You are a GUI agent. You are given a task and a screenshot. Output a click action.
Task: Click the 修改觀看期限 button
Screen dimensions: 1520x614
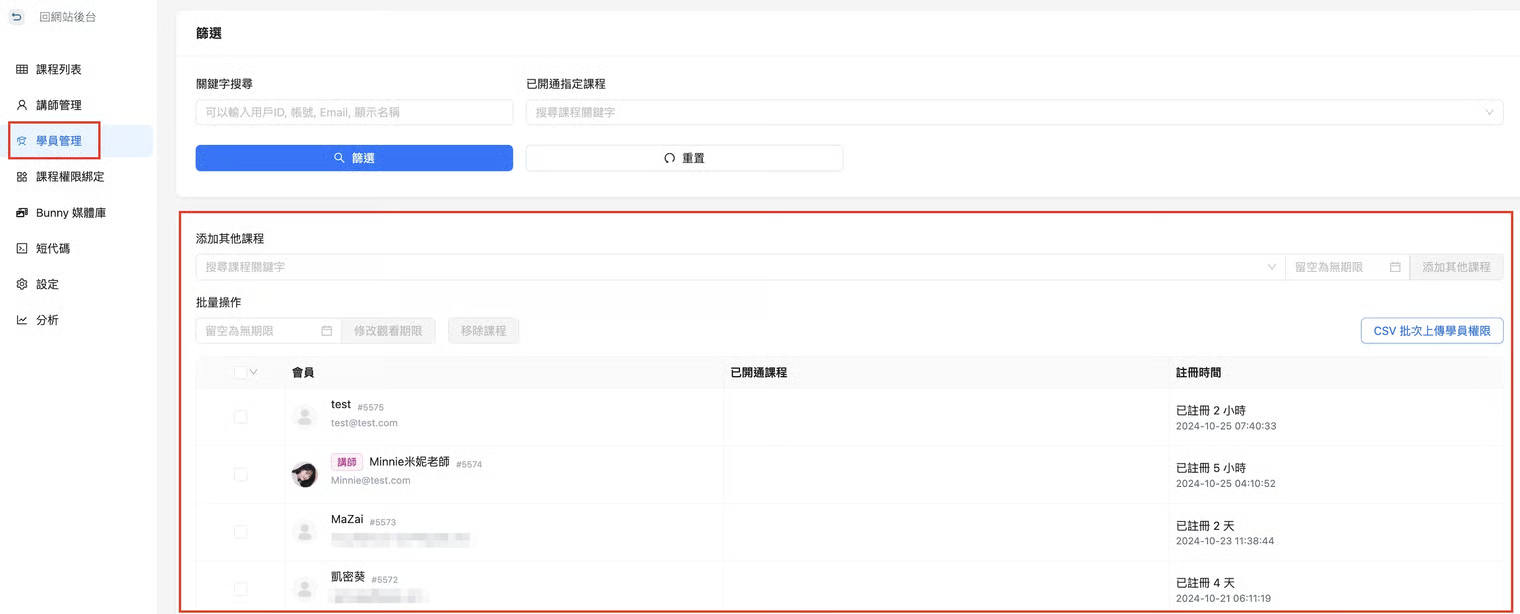pyautogui.click(x=388, y=331)
